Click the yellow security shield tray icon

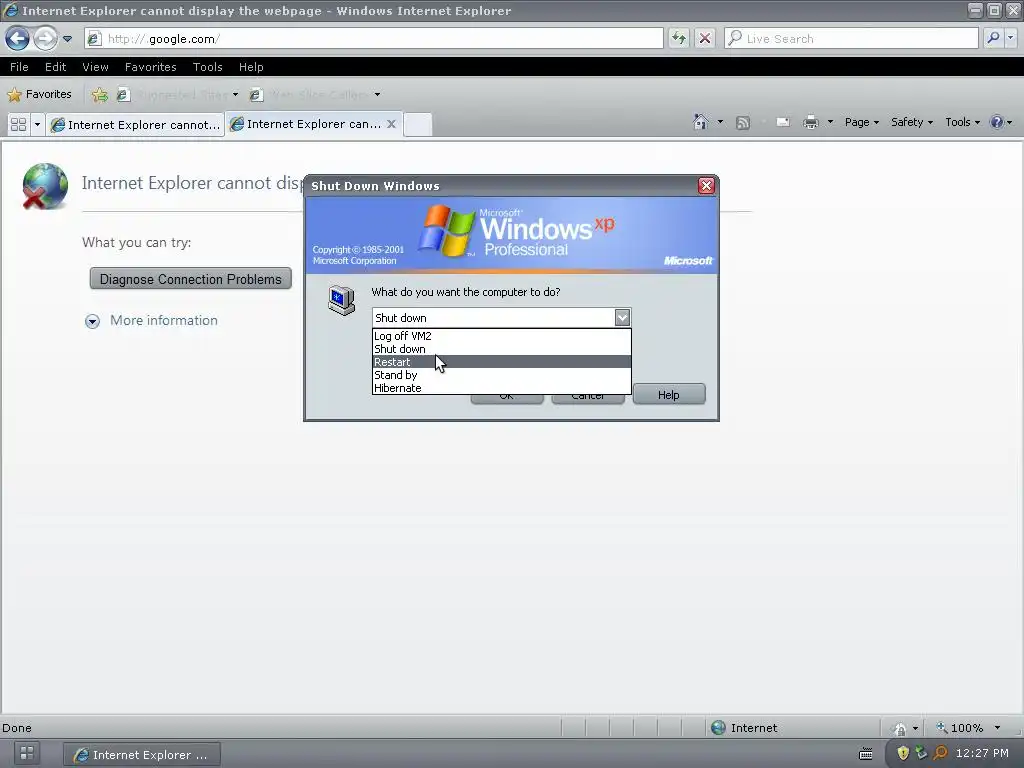coord(903,753)
